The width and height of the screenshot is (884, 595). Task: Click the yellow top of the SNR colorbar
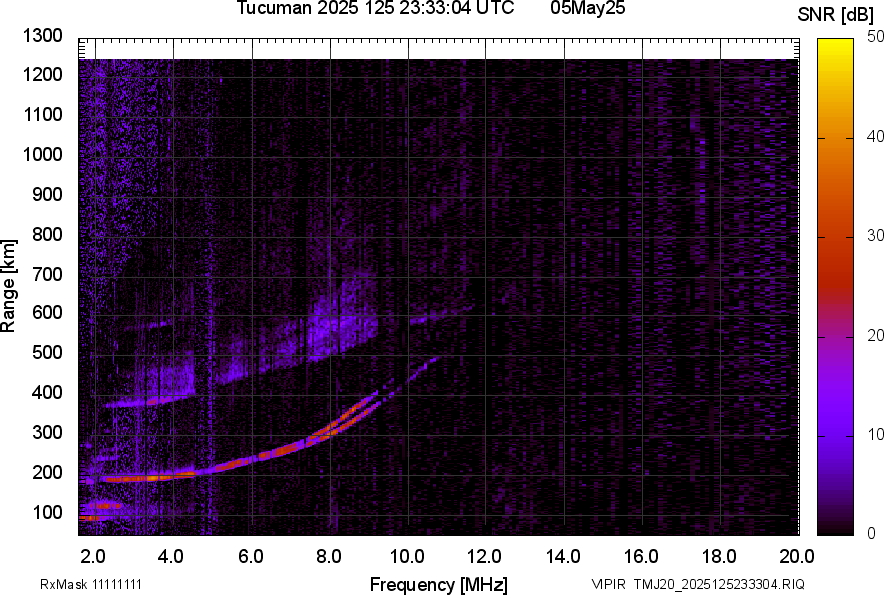point(836,48)
